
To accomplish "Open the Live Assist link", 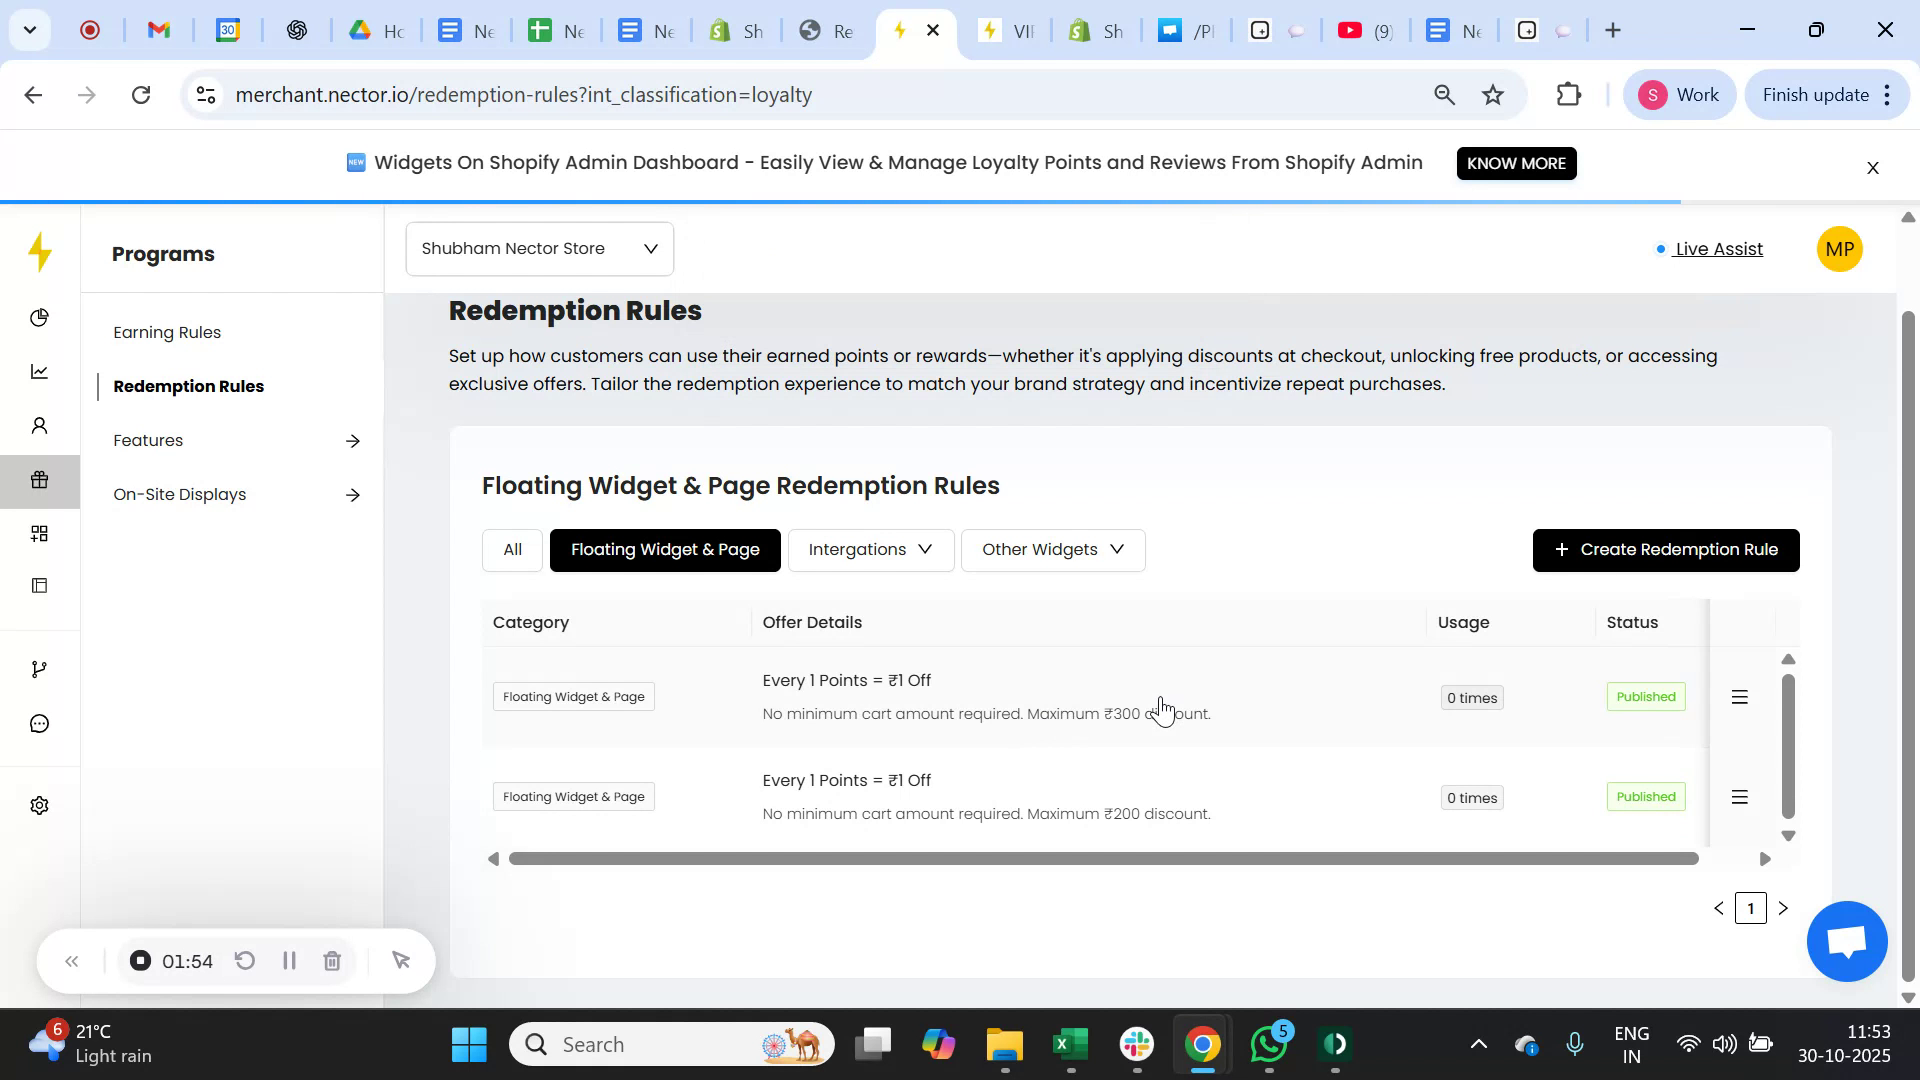I will (1718, 249).
